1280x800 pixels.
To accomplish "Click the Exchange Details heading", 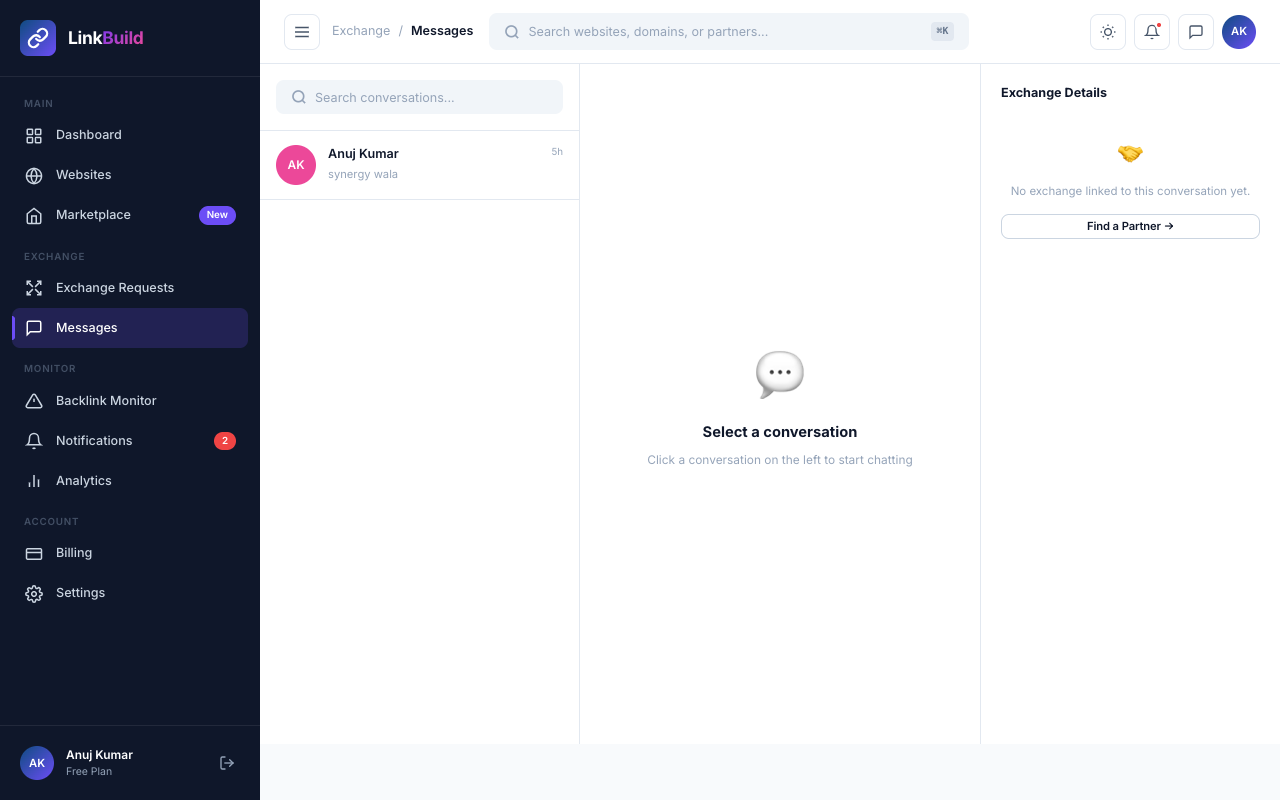I will 1054,93.
